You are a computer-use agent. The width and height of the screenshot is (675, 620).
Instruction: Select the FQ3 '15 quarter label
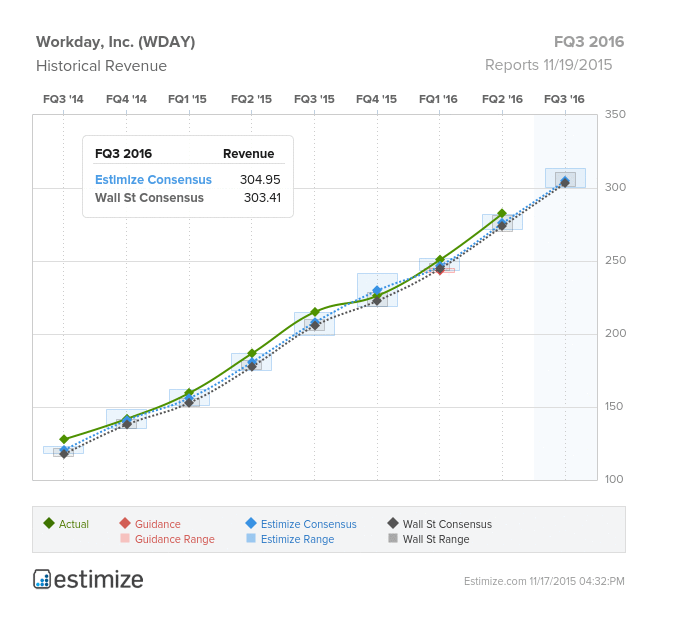tap(314, 99)
